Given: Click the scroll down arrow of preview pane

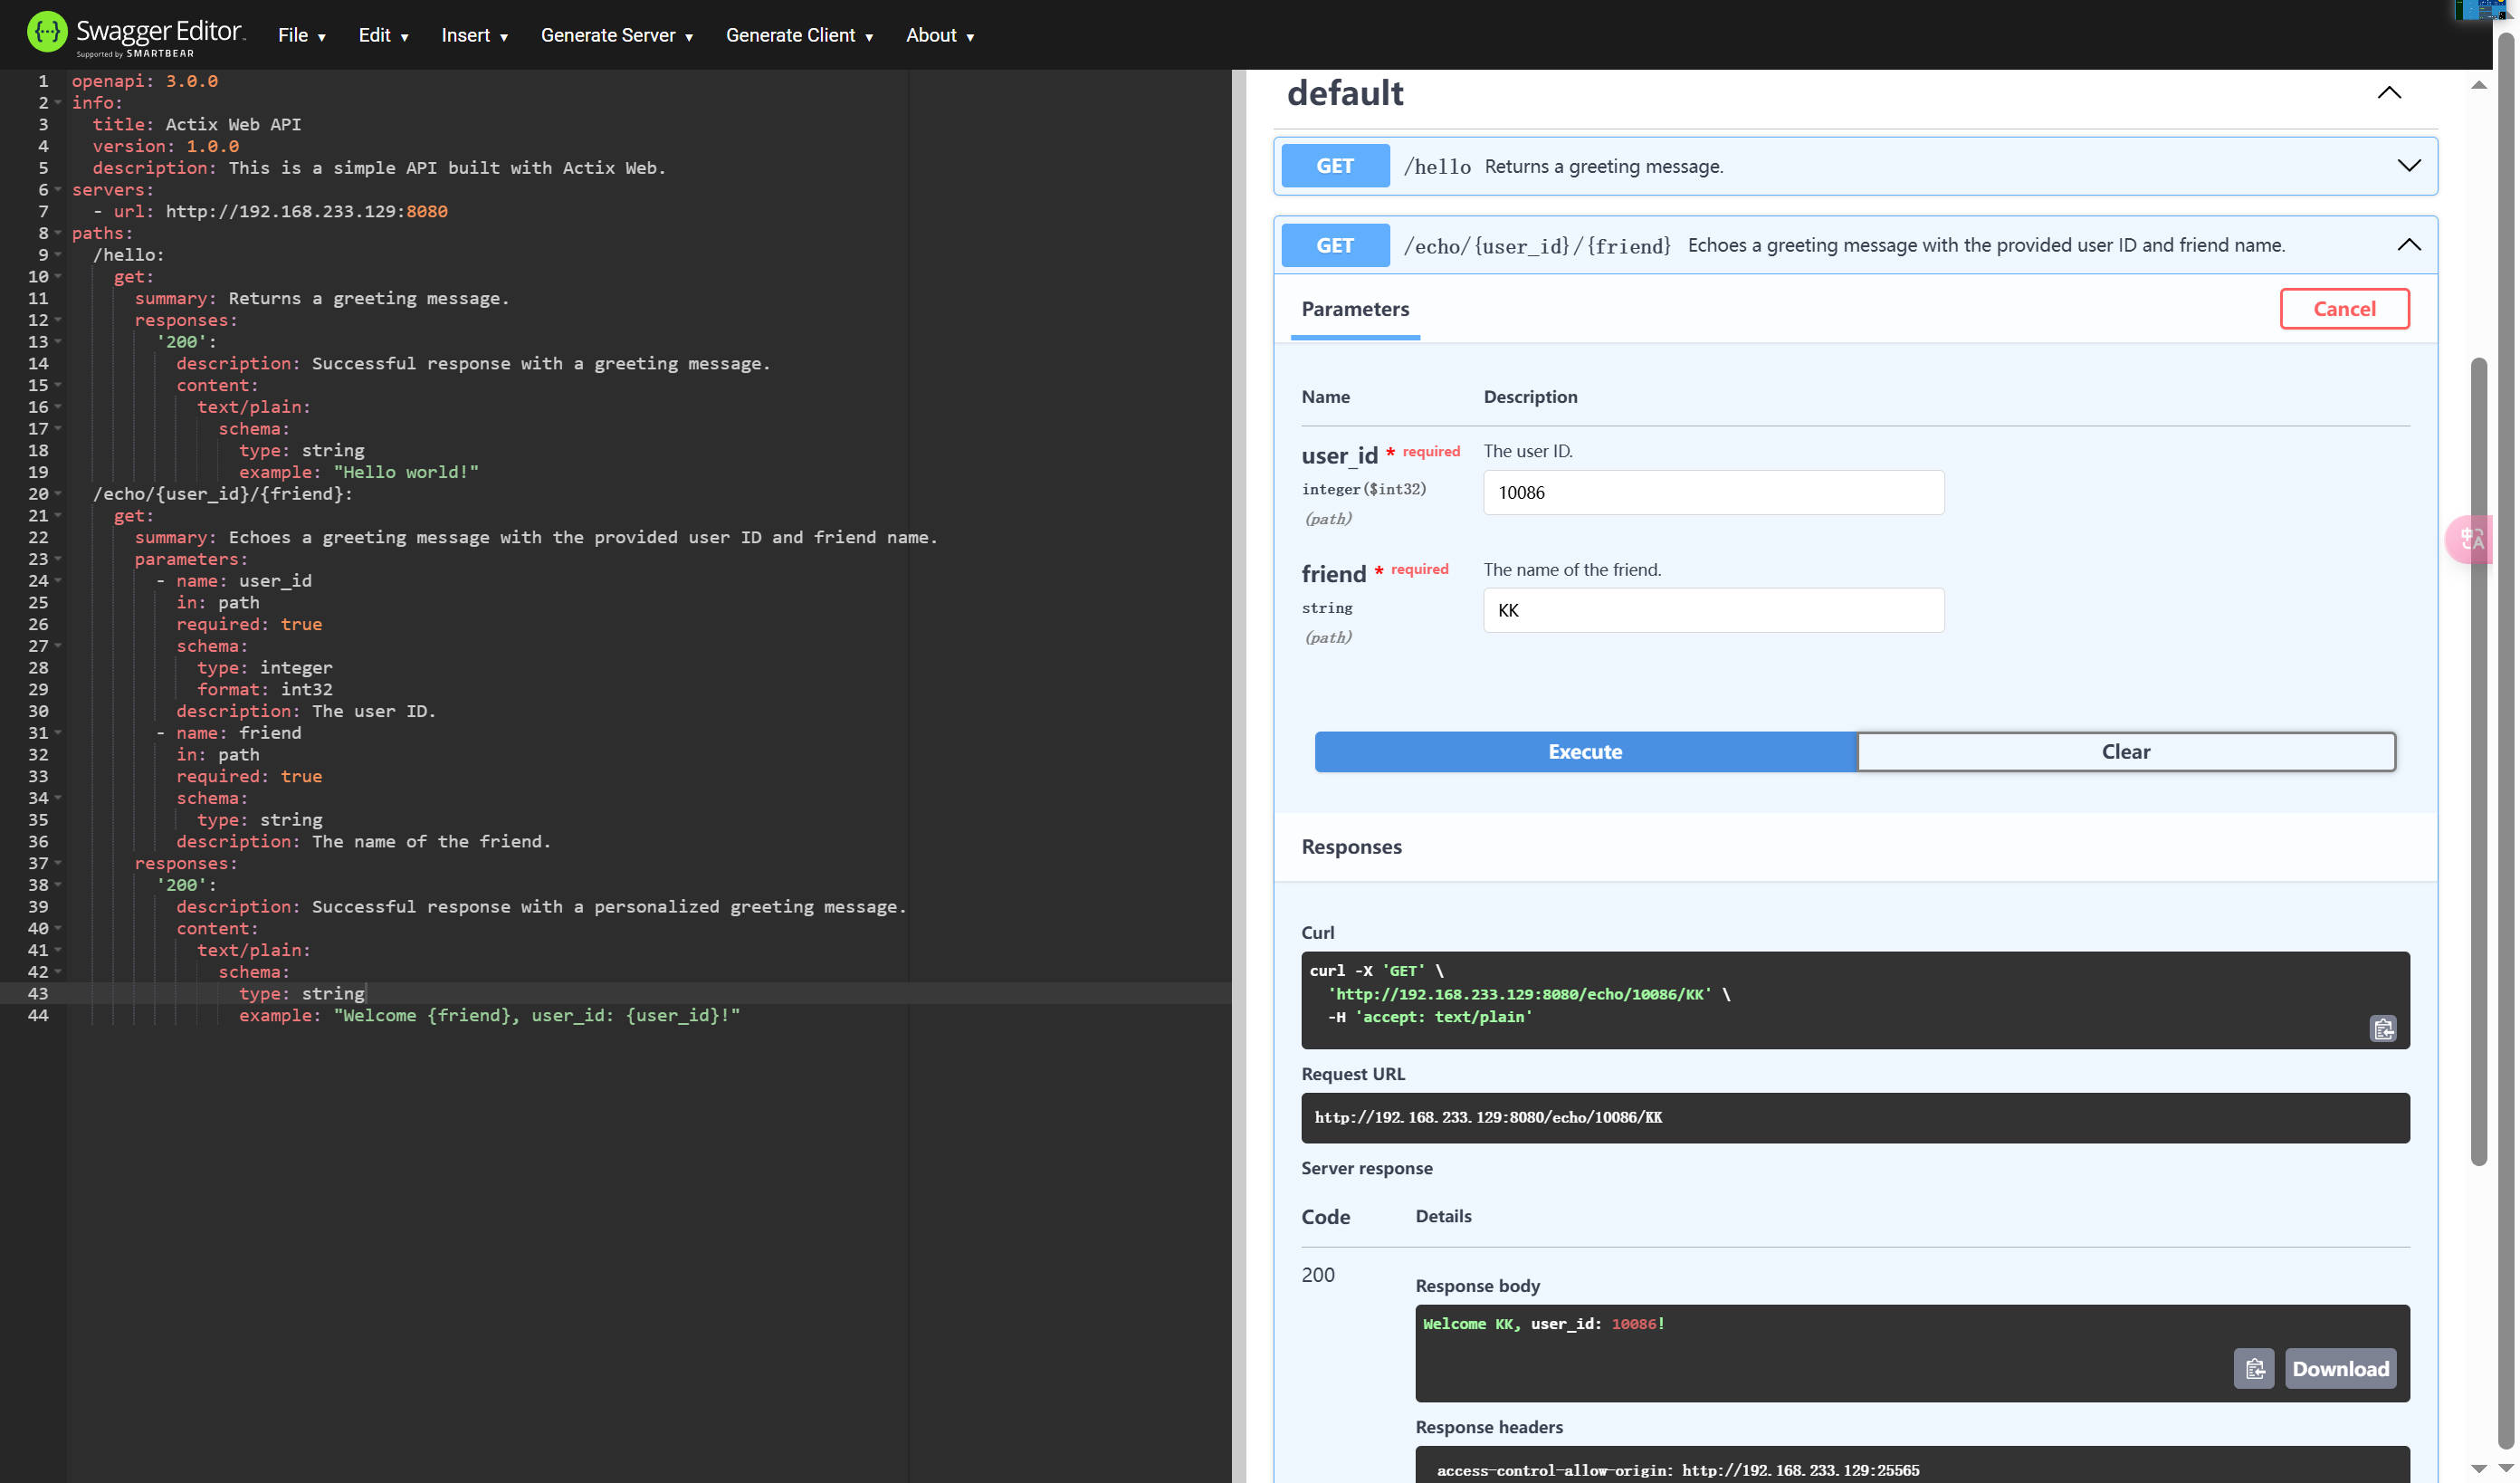Looking at the screenshot, I should [x=2478, y=1468].
